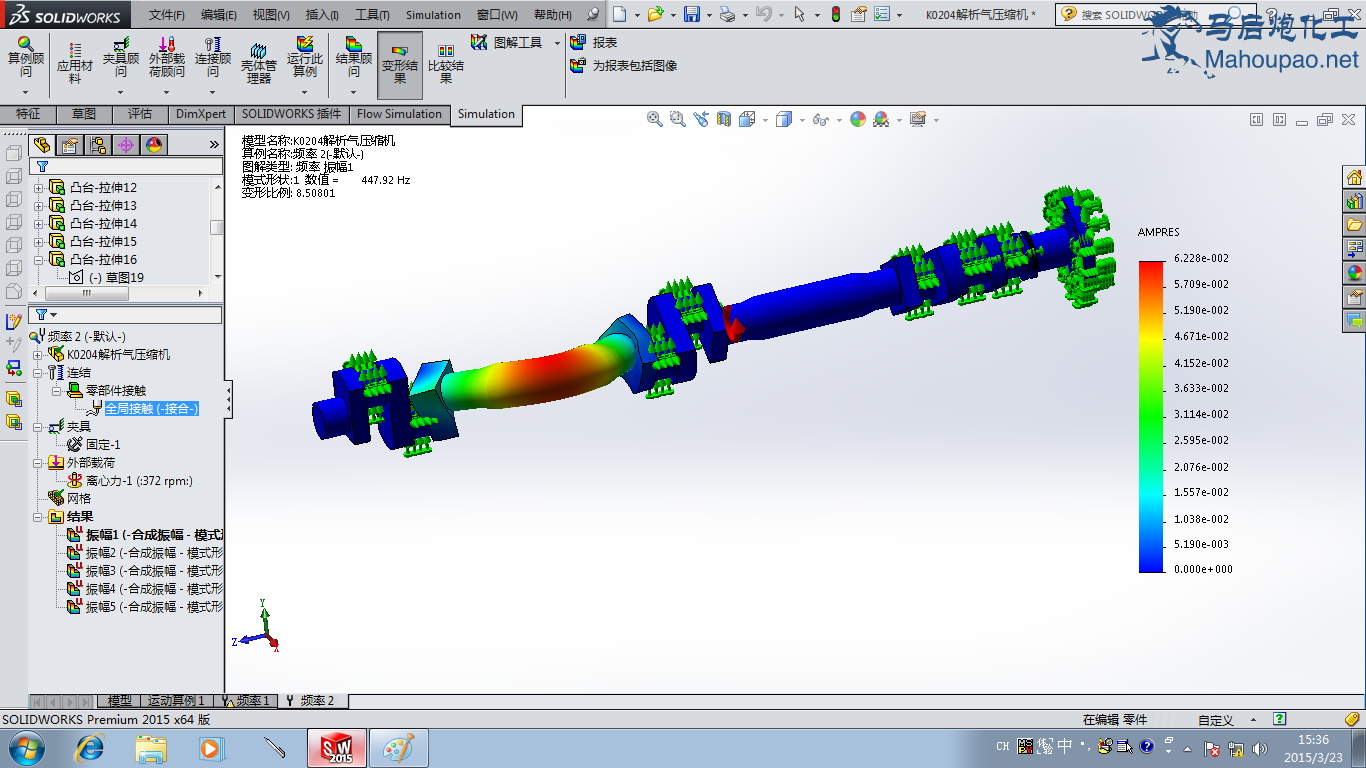Open the File Explorer task pane tab
The width and height of the screenshot is (1366, 768).
point(1354,225)
